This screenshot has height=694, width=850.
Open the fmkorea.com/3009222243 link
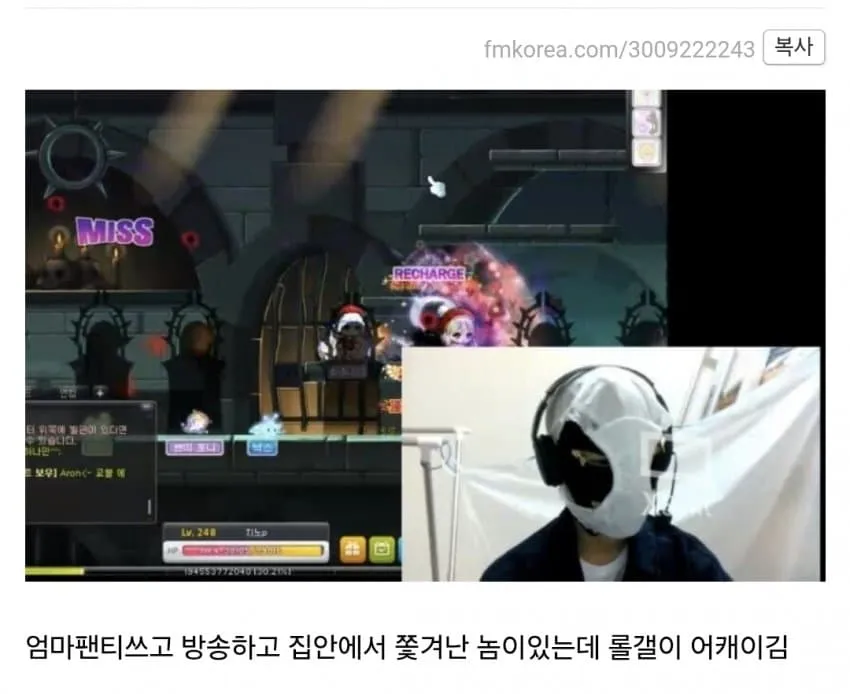click(x=619, y=49)
